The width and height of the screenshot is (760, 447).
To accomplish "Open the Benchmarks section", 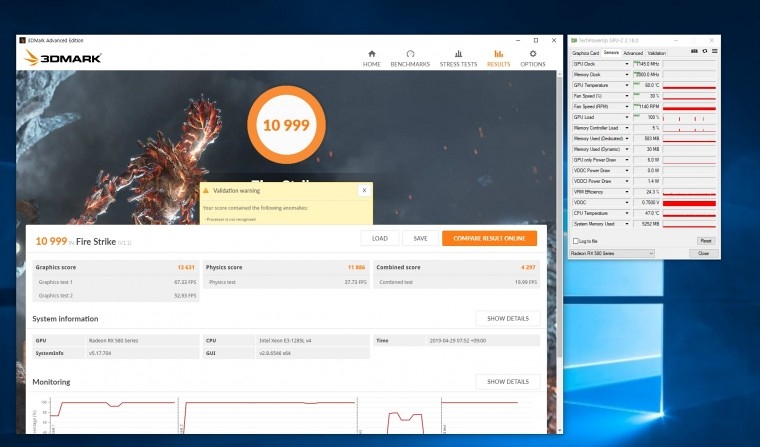I will [410, 58].
